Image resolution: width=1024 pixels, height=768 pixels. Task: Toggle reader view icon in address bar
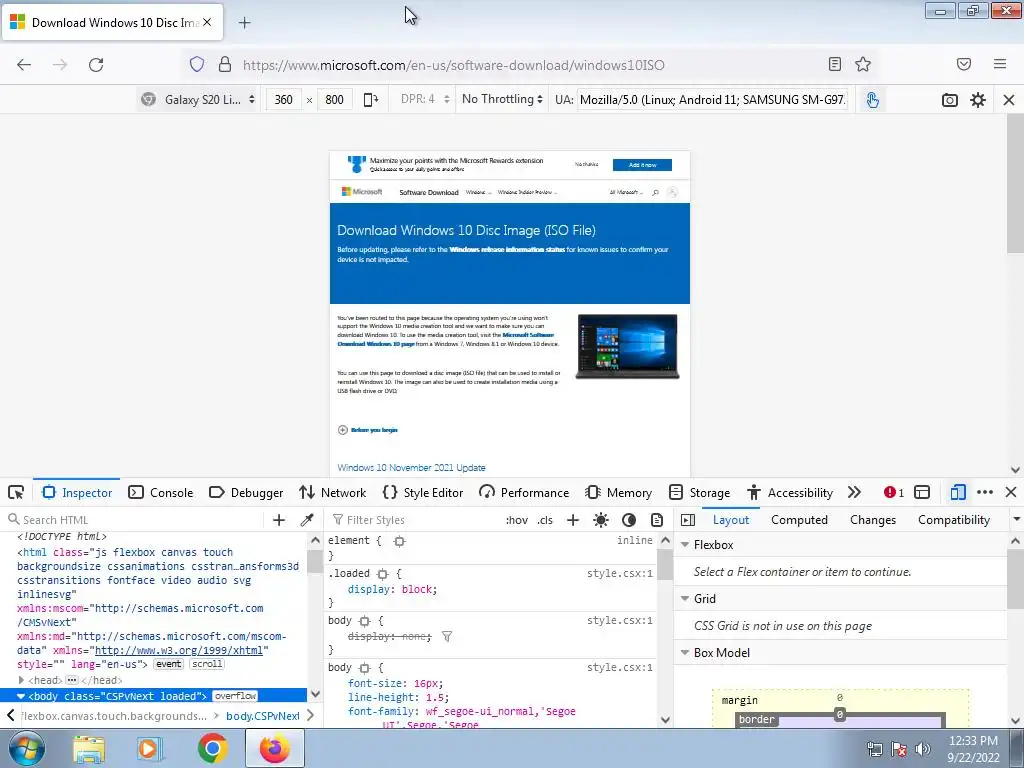(x=835, y=64)
